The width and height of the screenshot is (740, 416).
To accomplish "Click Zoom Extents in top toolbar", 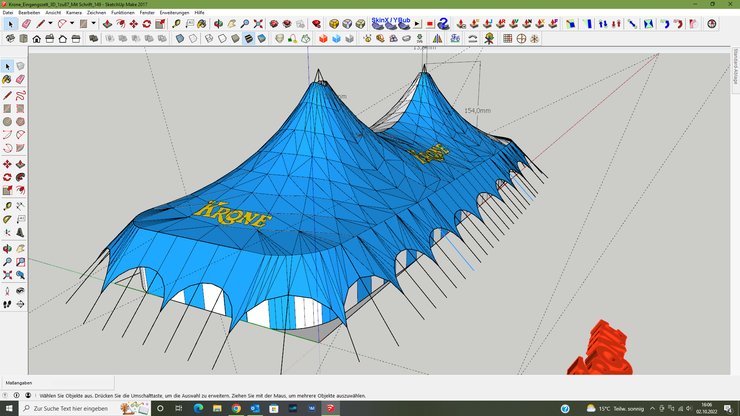I will 258,24.
